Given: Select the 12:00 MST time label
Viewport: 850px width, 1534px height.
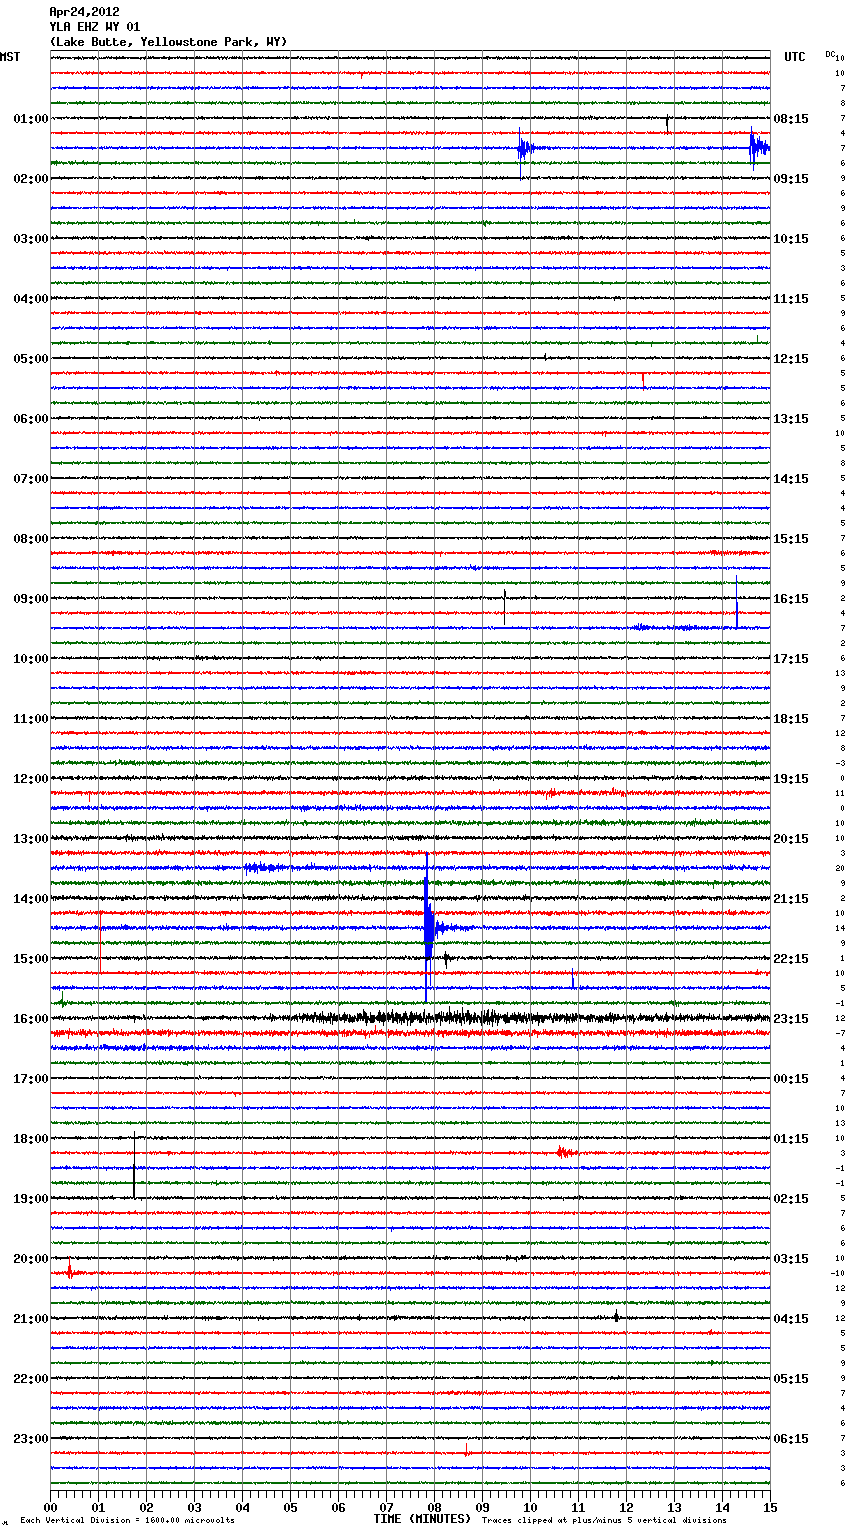Looking at the screenshot, I should pos(30,779).
